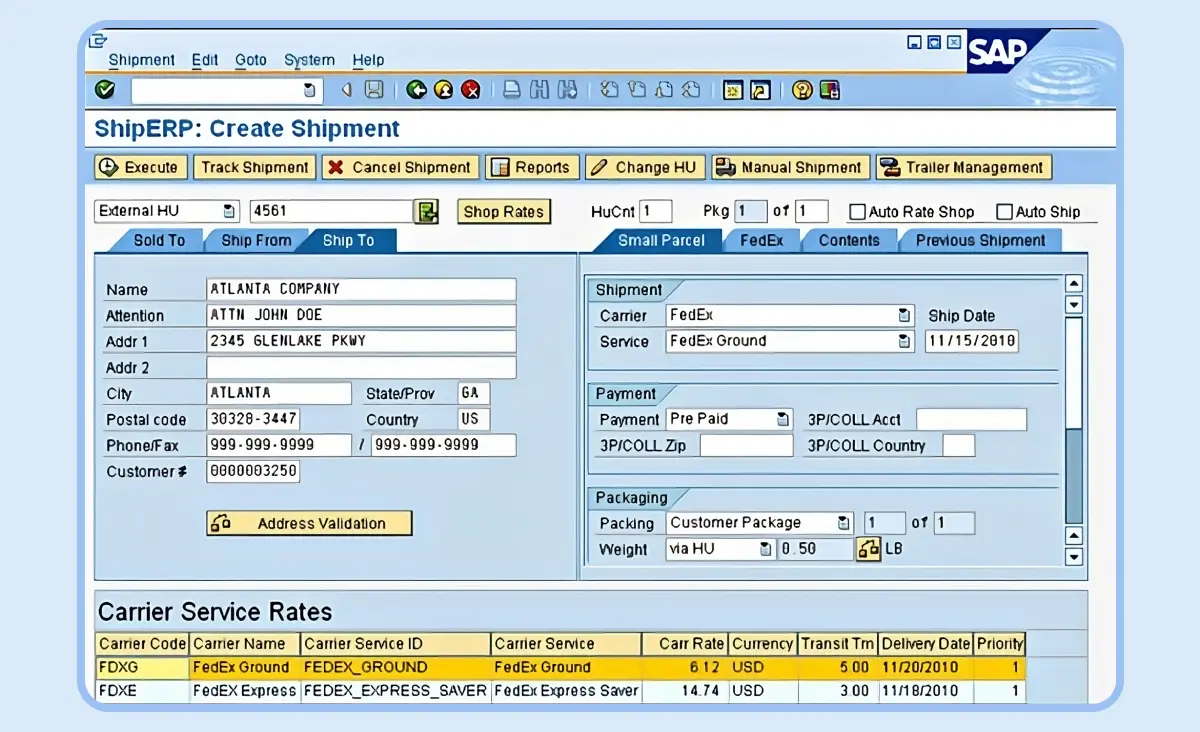Click the Ship Date field 11/15/2010

pyautogui.click(x=972, y=341)
